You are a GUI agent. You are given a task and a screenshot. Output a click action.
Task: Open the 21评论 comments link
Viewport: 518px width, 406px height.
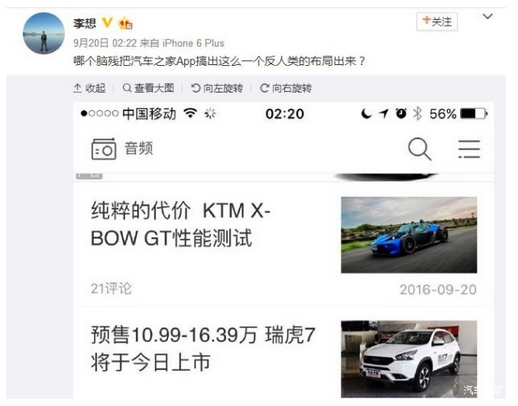point(111,289)
